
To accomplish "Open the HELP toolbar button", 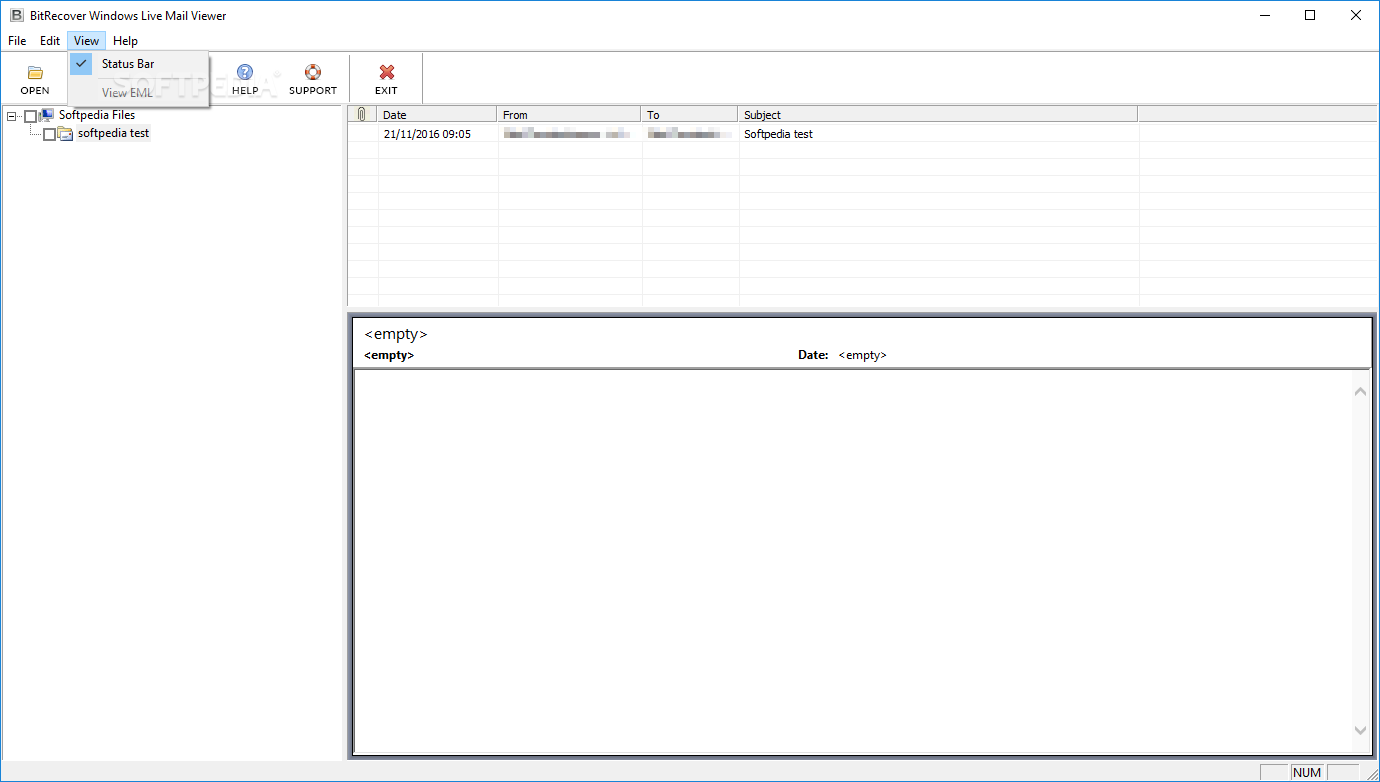I will [x=245, y=79].
